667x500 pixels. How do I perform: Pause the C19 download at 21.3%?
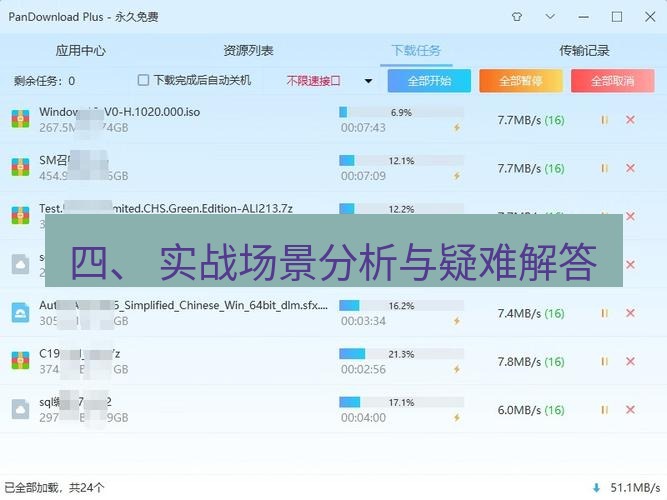(x=604, y=362)
